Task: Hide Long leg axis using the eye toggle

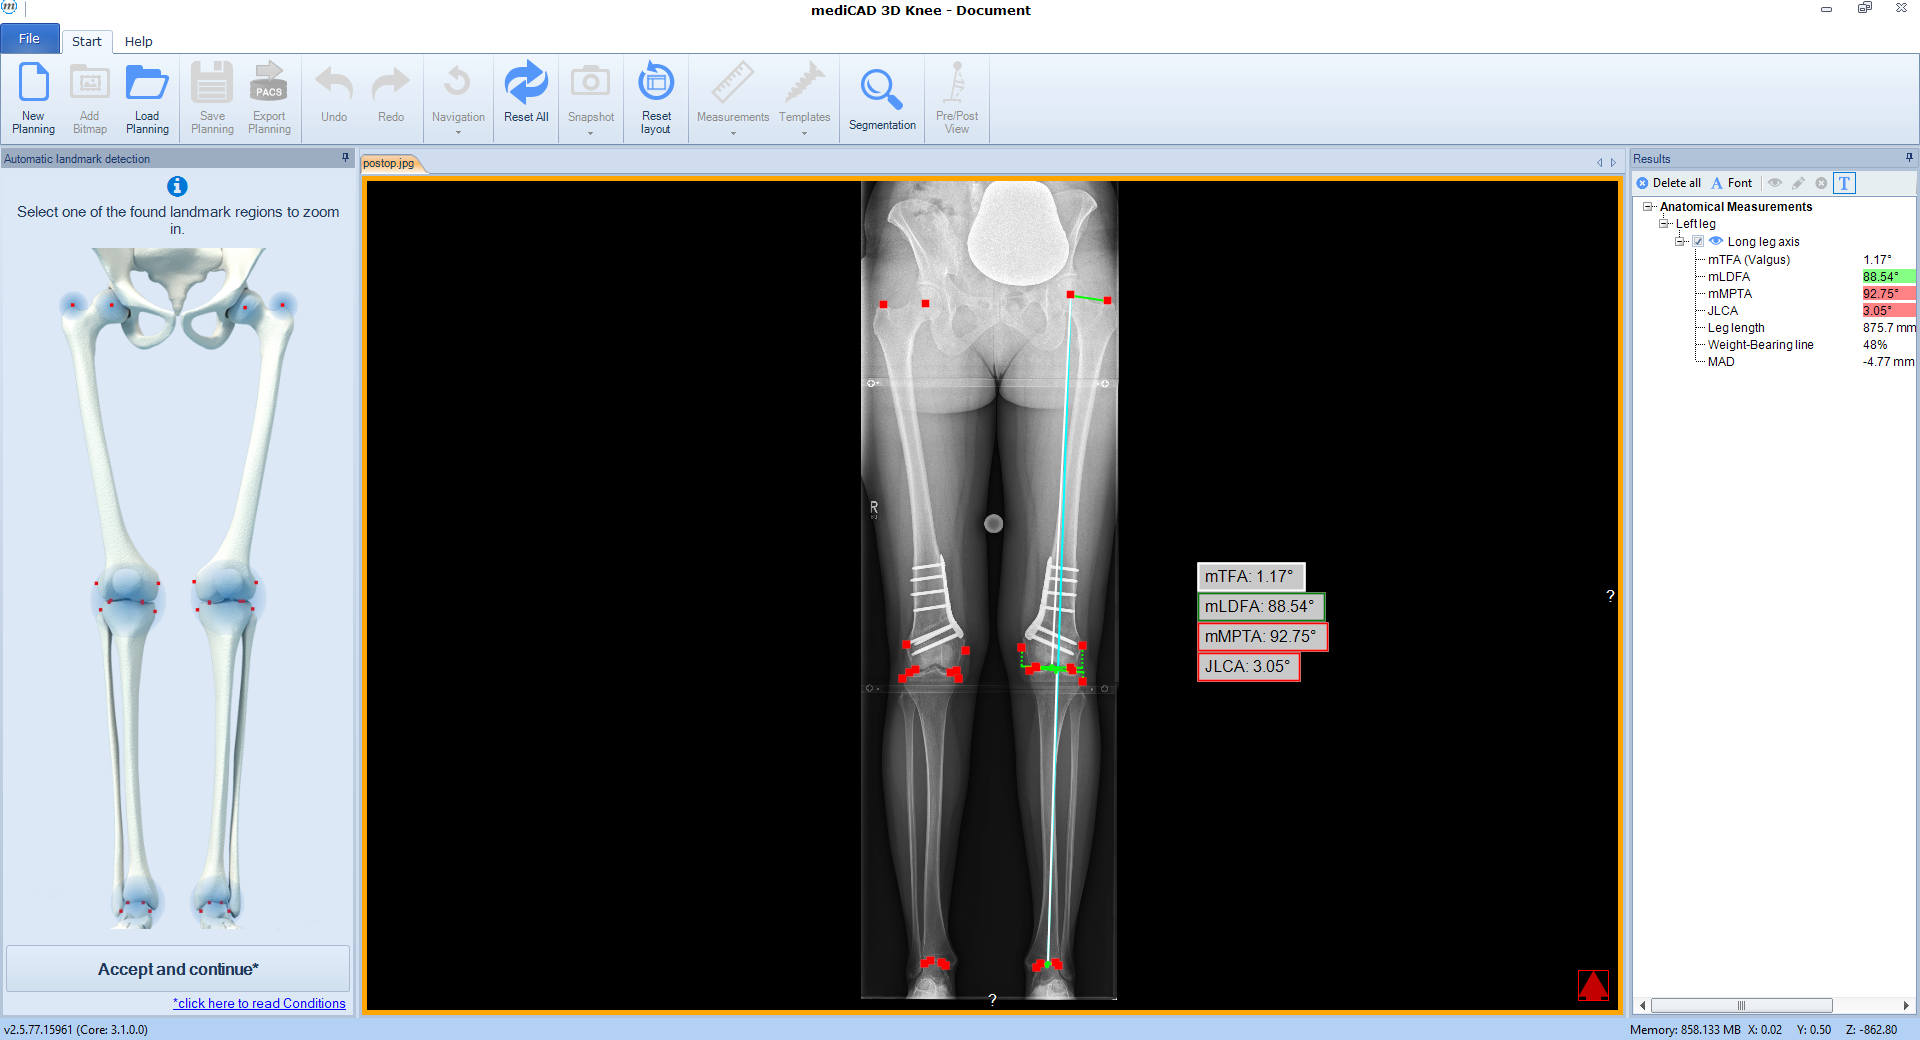Action: (x=1716, y=241)
